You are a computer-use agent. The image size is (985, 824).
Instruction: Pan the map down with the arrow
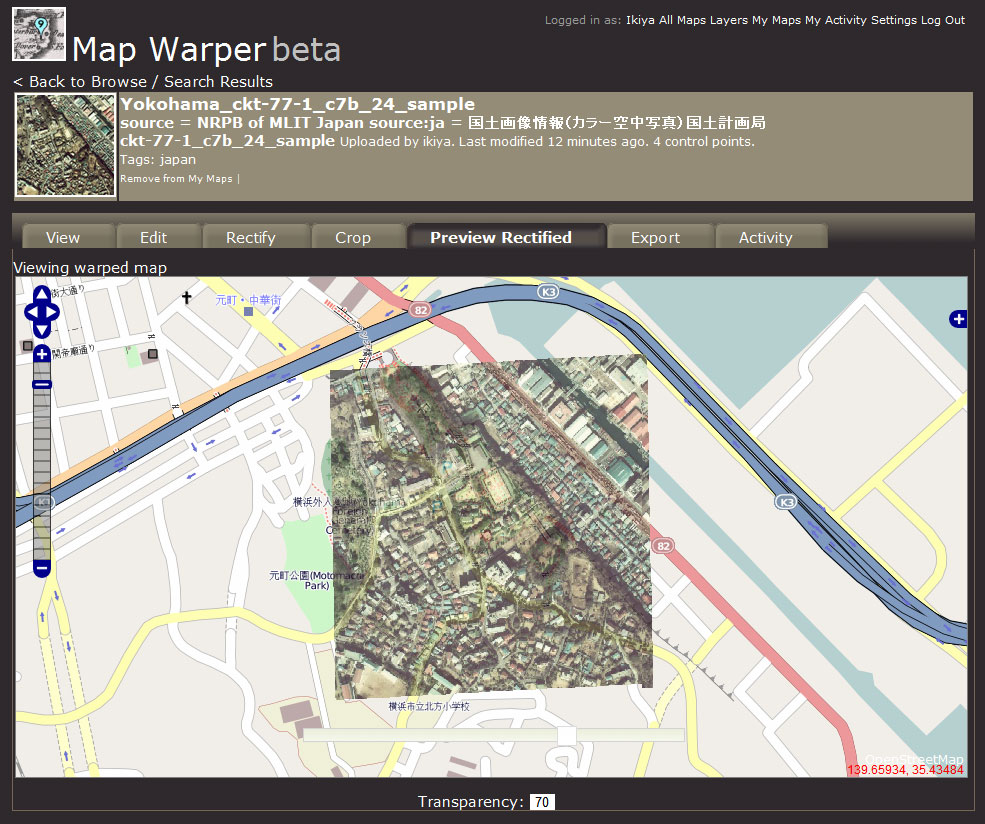[41, 330]
